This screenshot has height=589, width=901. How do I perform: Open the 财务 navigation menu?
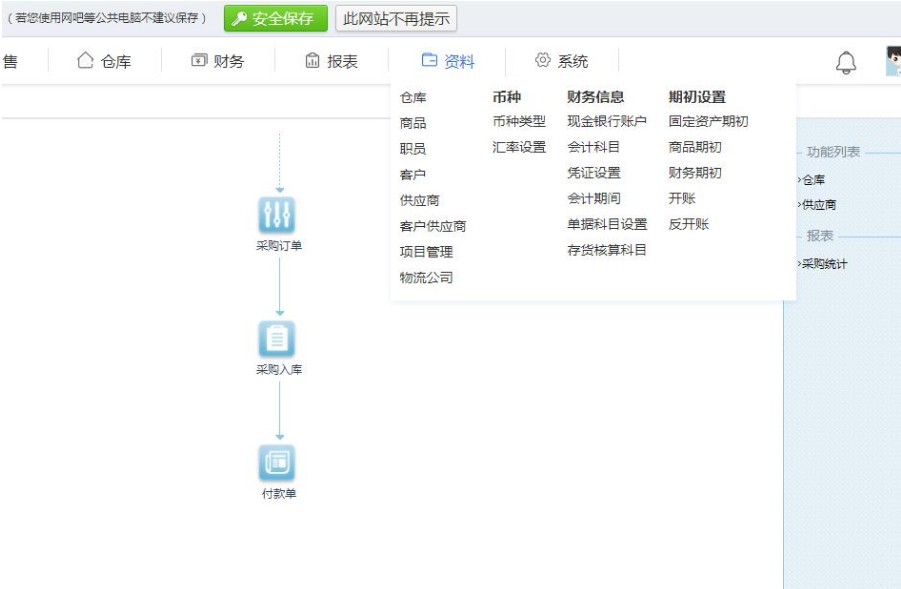(x=218, y=62)
